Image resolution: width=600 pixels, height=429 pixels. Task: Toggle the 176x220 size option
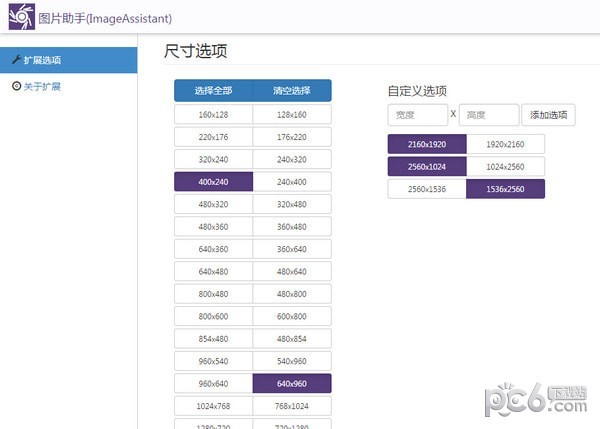click(292, 137)
